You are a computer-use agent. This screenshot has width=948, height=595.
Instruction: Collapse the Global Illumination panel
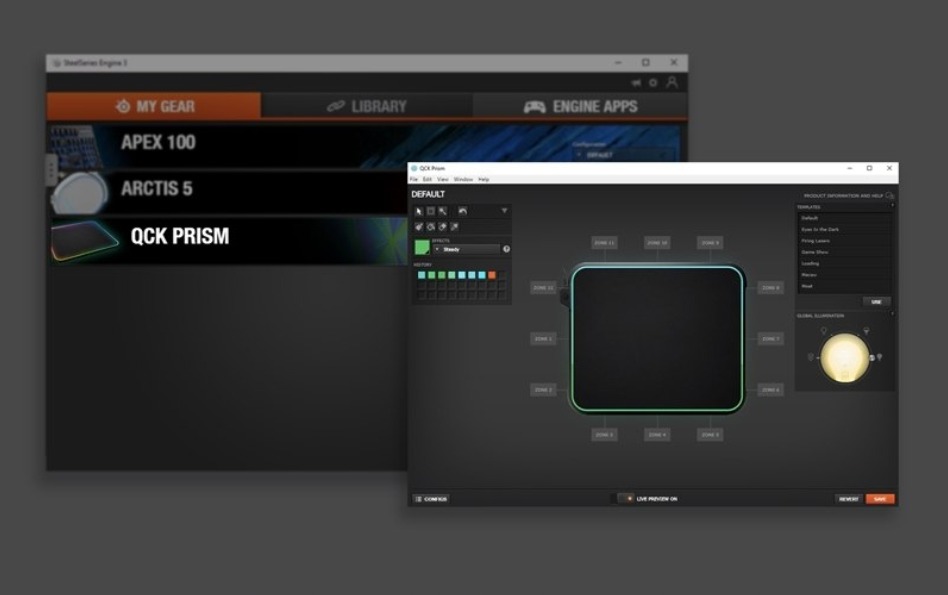tap(892, 314)
